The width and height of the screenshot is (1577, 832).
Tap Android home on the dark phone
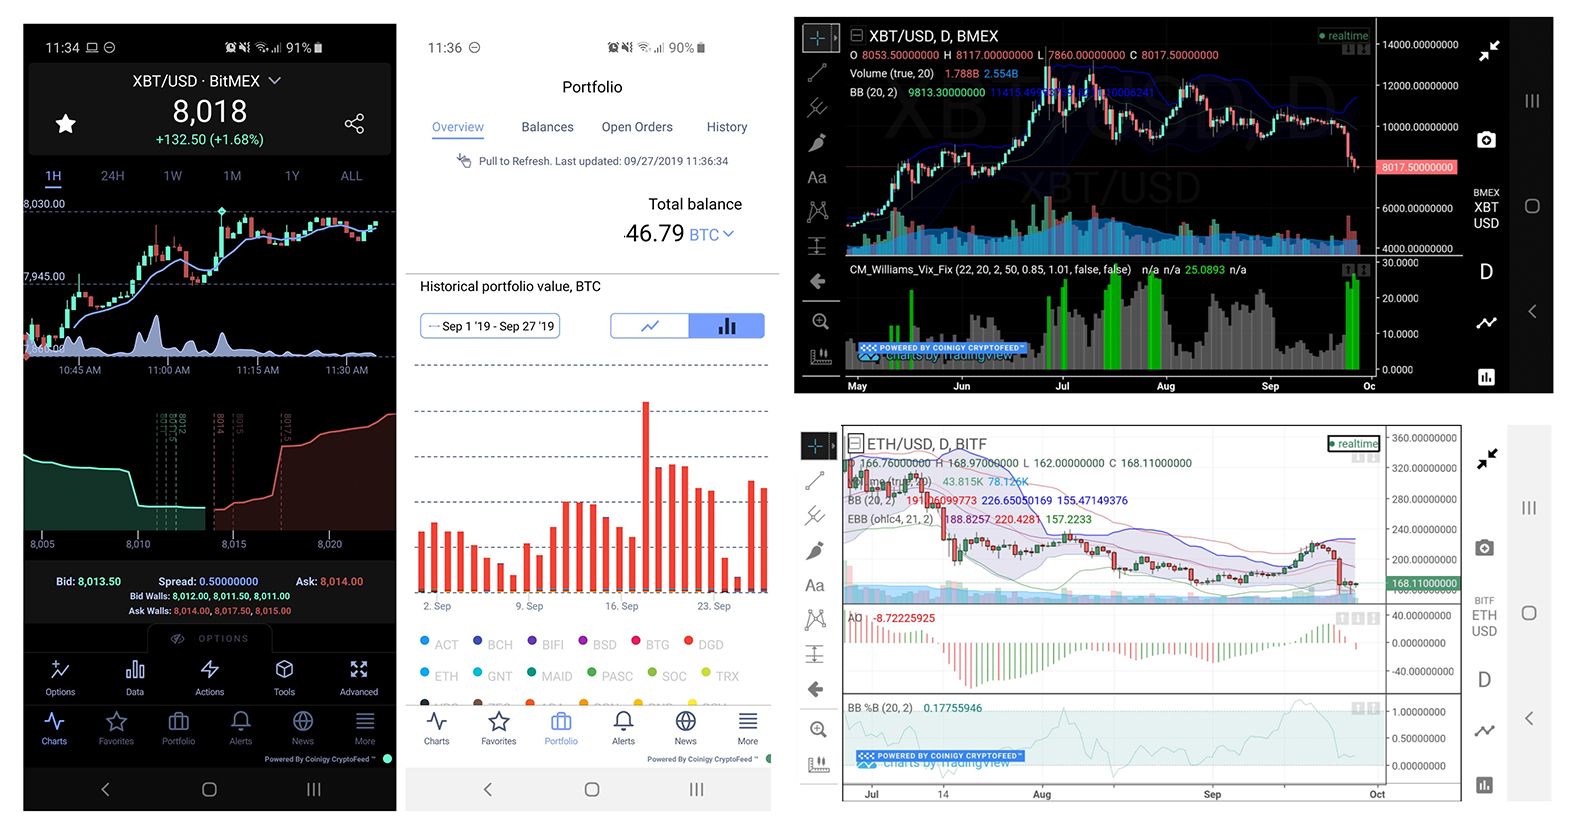tap(209, 789)
